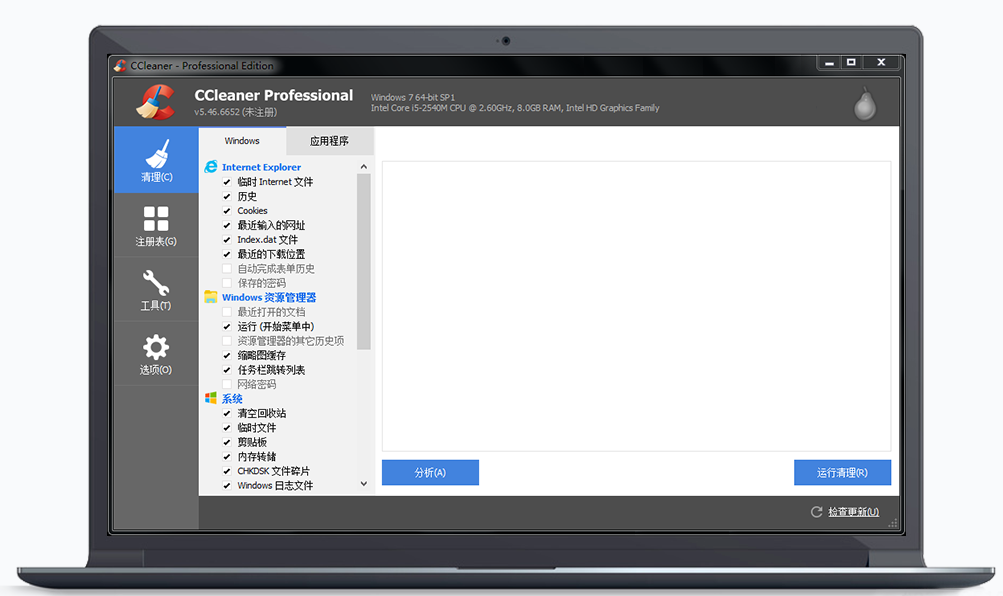Click the Windows 资源管理器 folder icon

(x=210, y=297)
